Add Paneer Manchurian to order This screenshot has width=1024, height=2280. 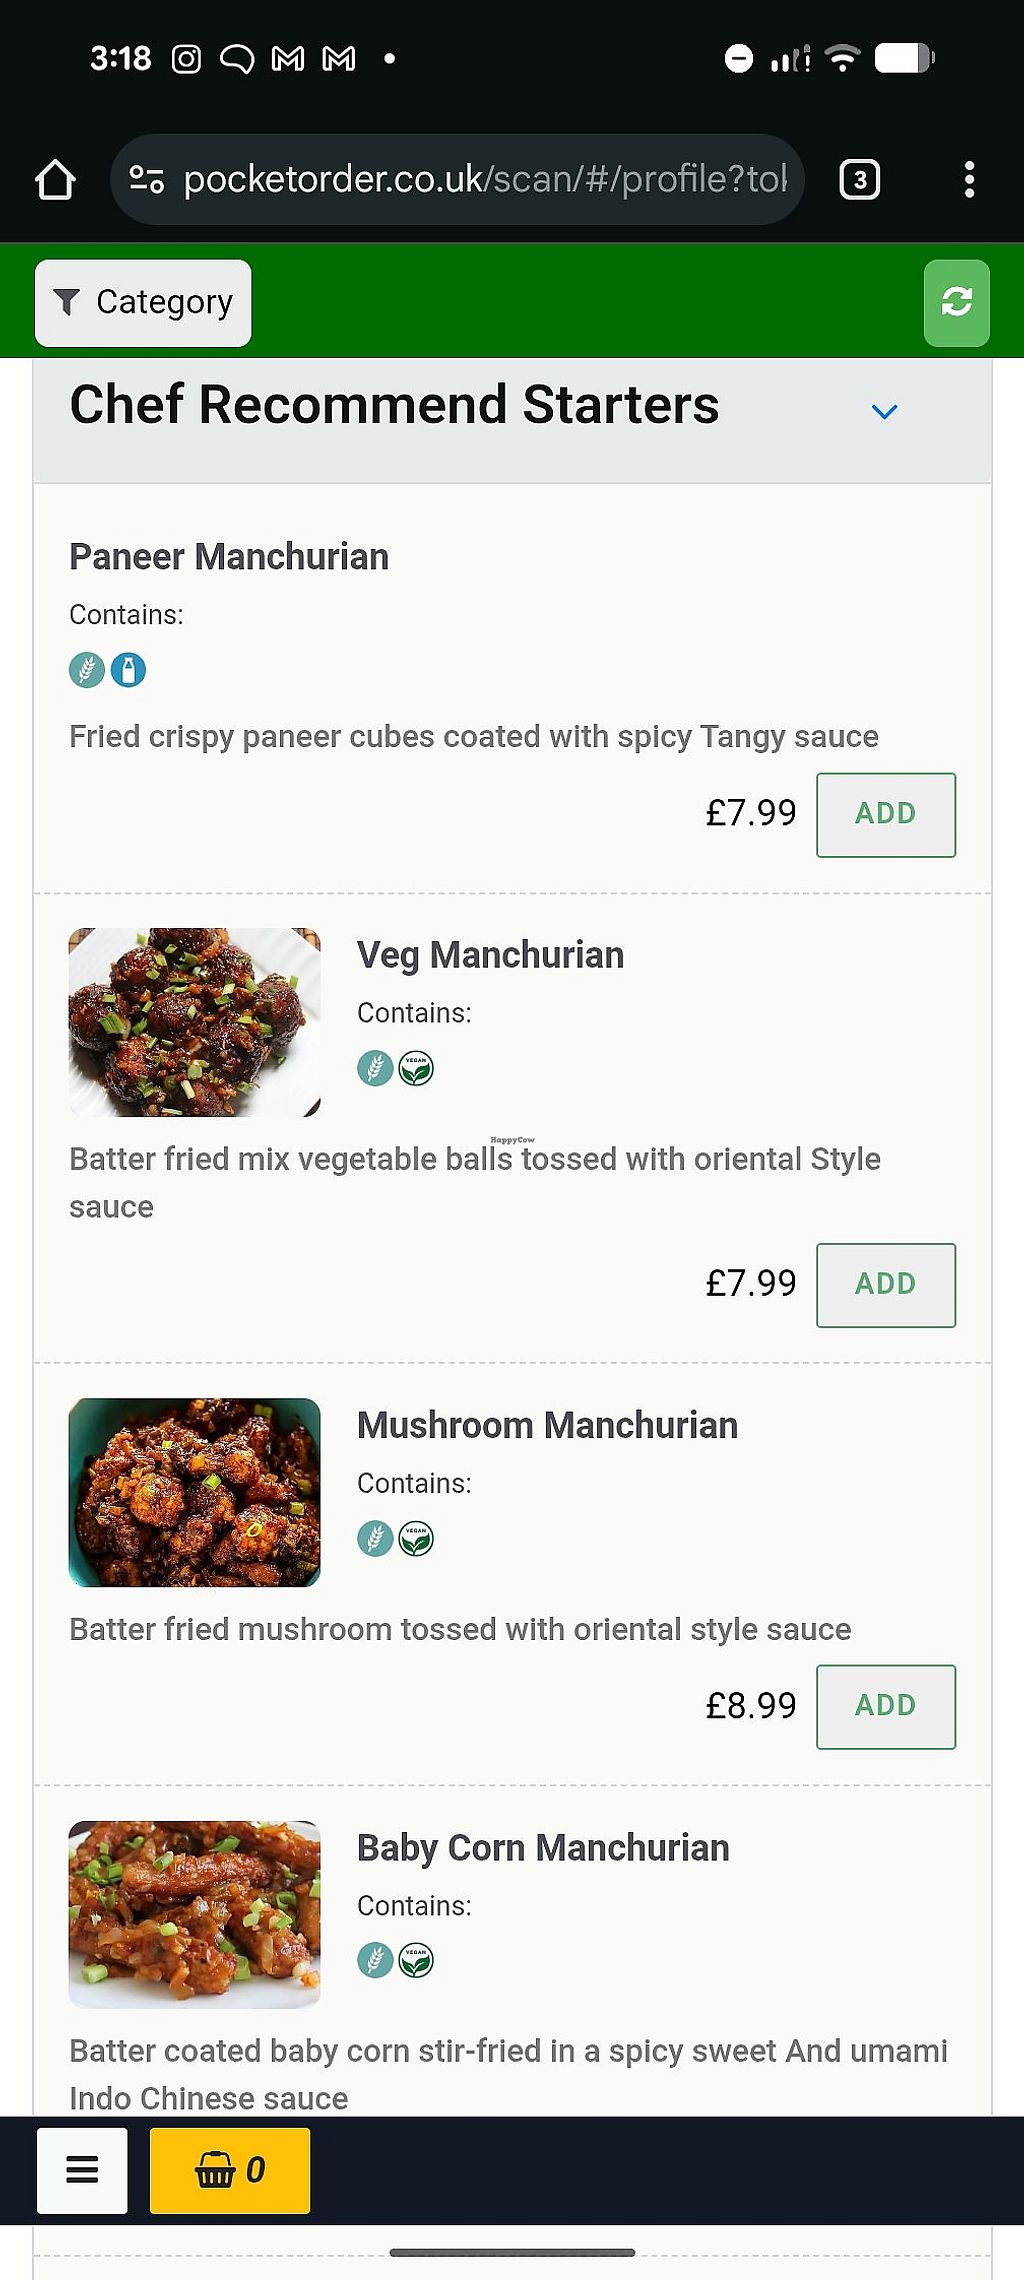tap(885, 814)
